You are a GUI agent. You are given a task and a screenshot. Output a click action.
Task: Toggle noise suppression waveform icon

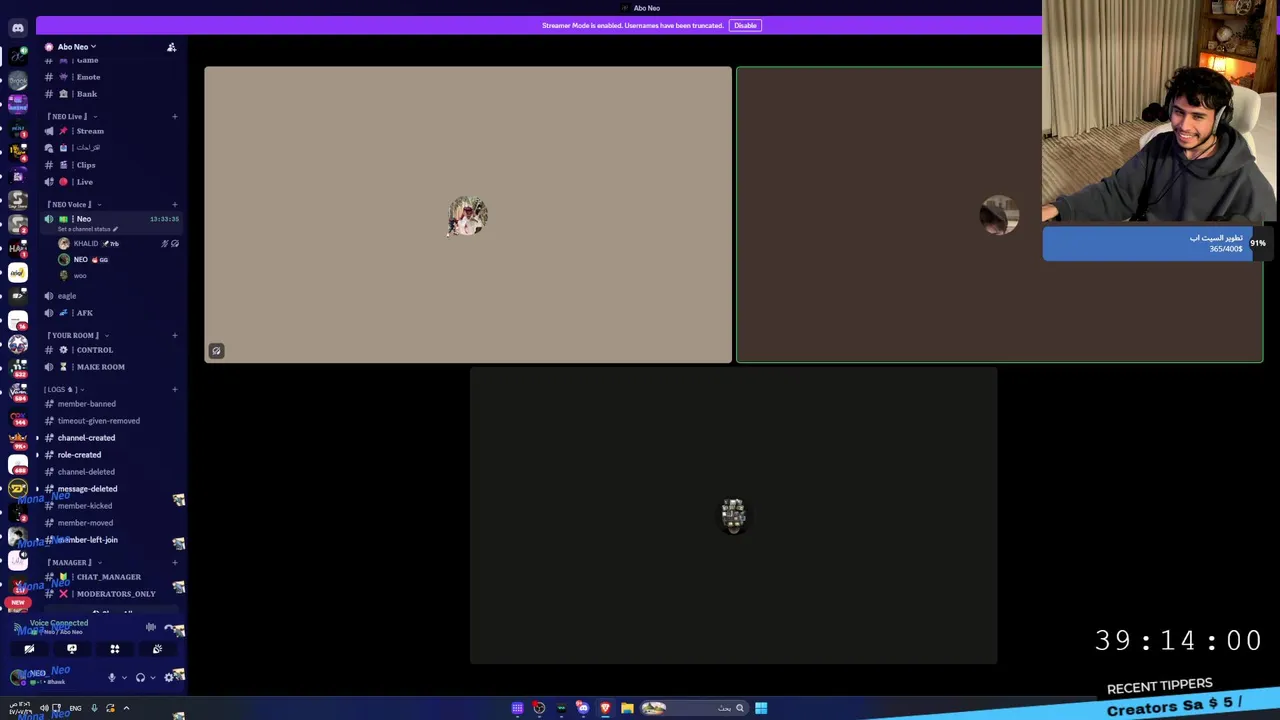150,628
